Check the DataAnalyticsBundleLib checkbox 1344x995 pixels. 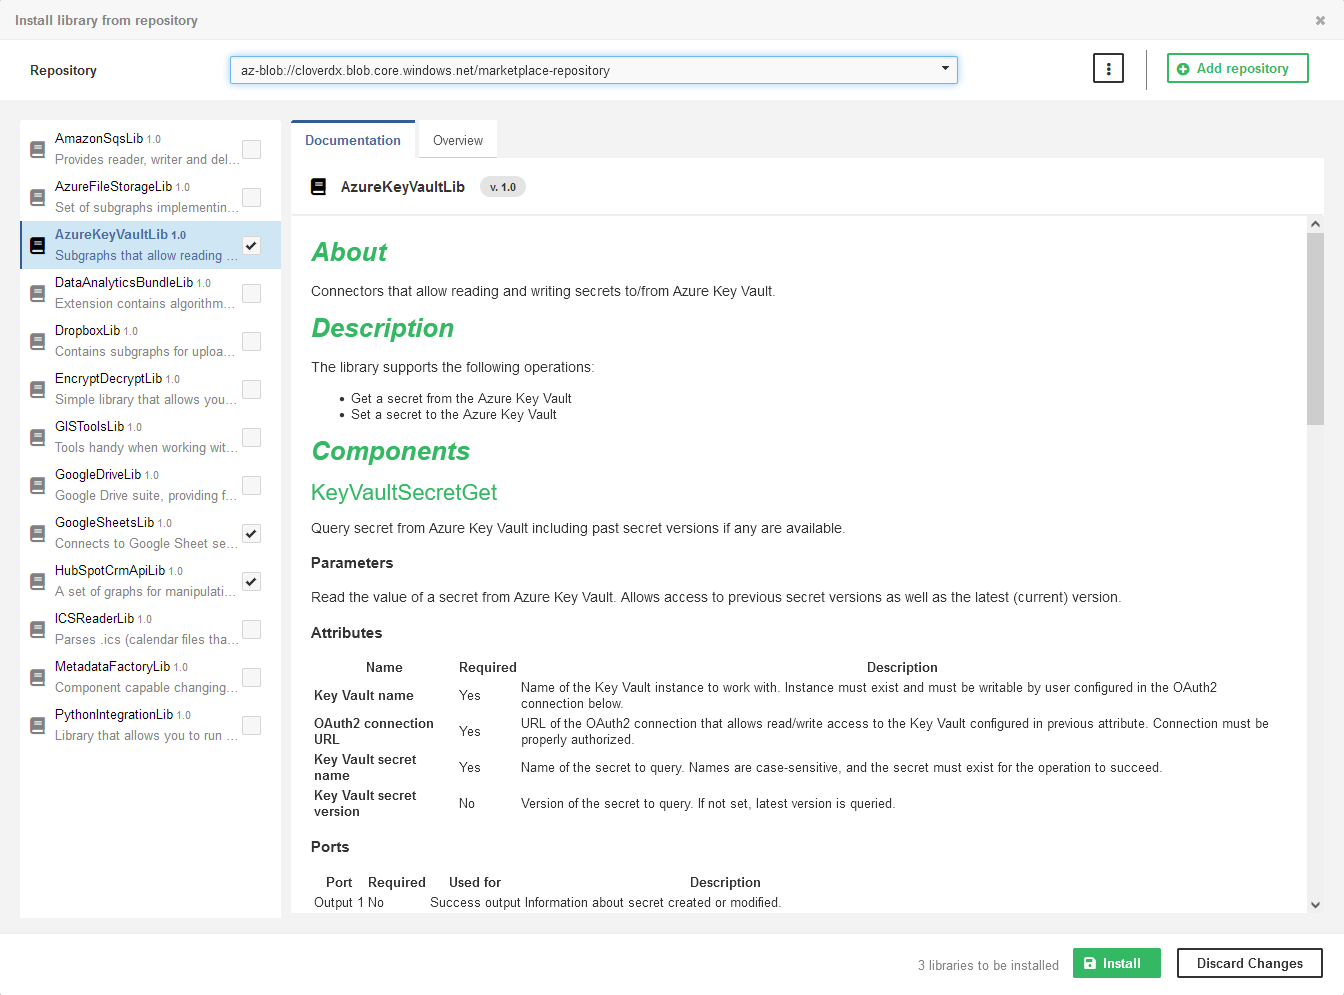click(252, 293)
